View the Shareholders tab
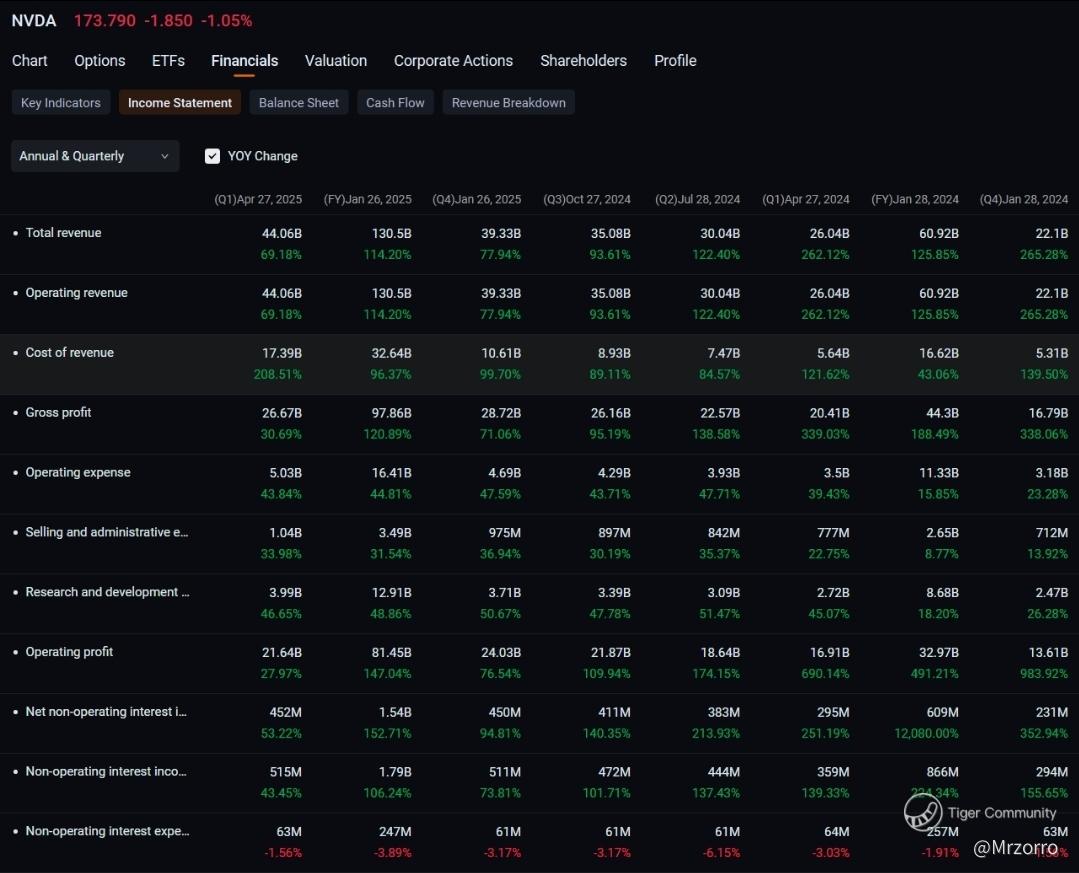The width and height of the screenshot is (1079, 873). [x=583, y=61]
